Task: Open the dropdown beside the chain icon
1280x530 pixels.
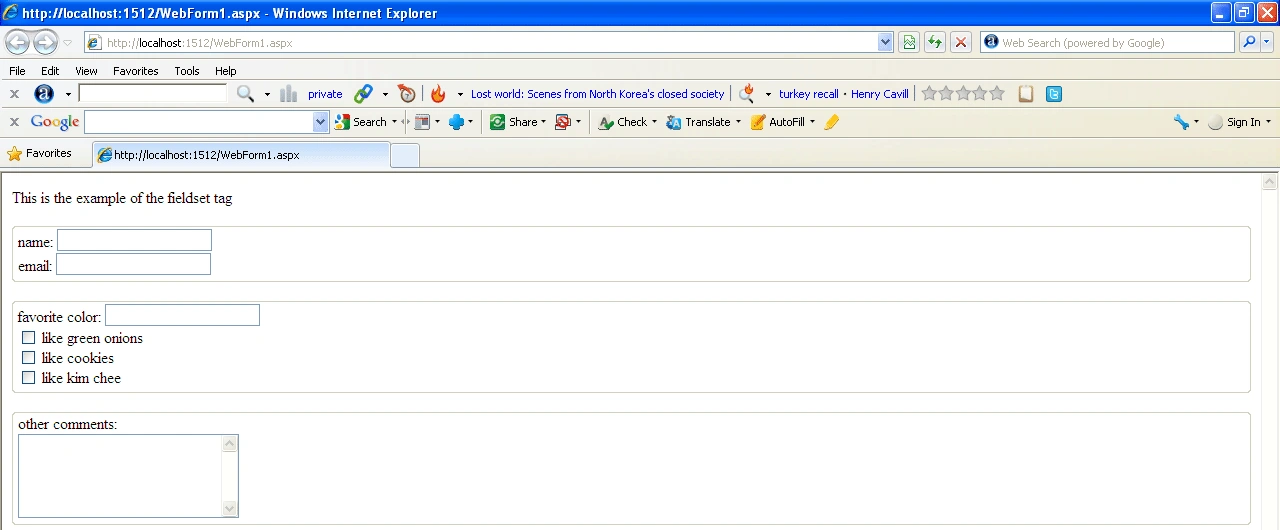Action: tap(385, 95)
